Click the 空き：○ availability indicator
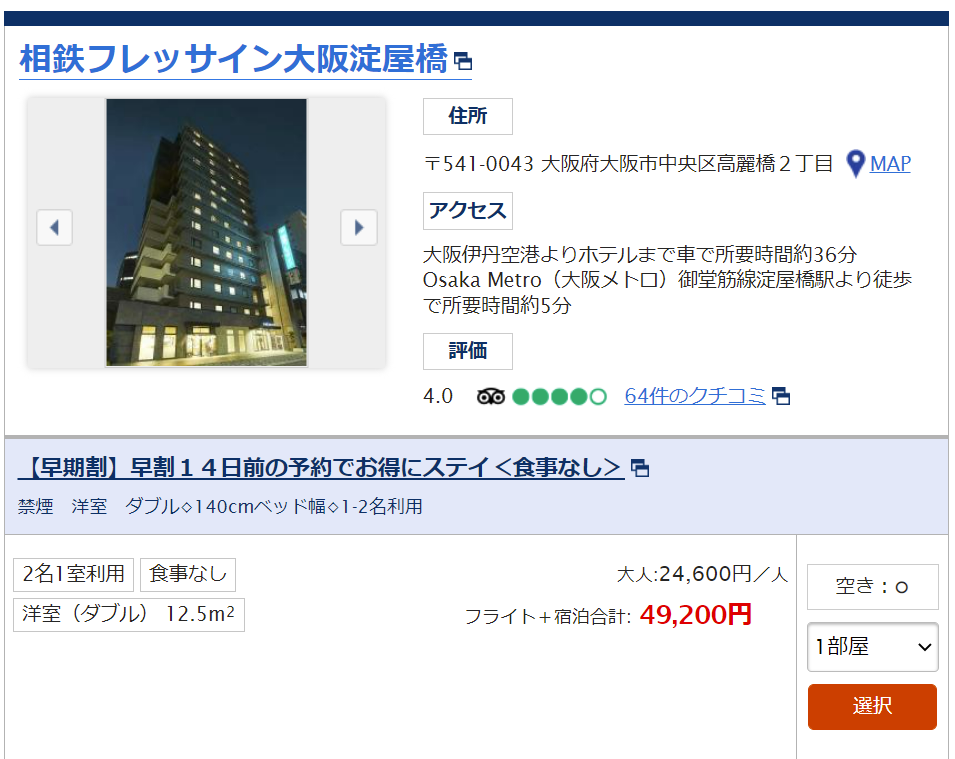This screenshot has width=955, height=759. [872, 587]
